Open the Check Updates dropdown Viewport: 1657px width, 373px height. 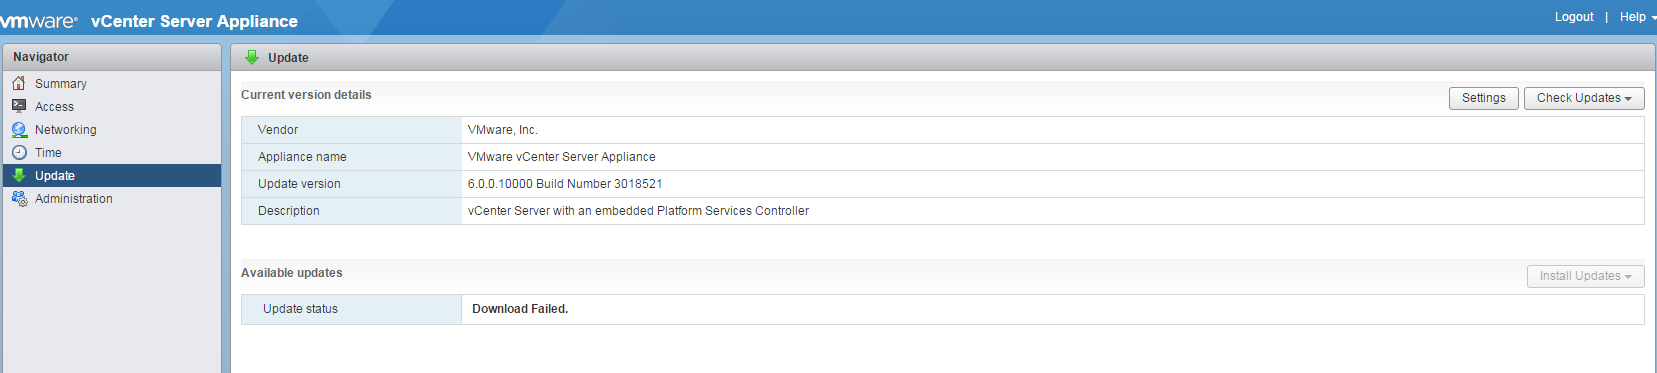coord(1584,98)
